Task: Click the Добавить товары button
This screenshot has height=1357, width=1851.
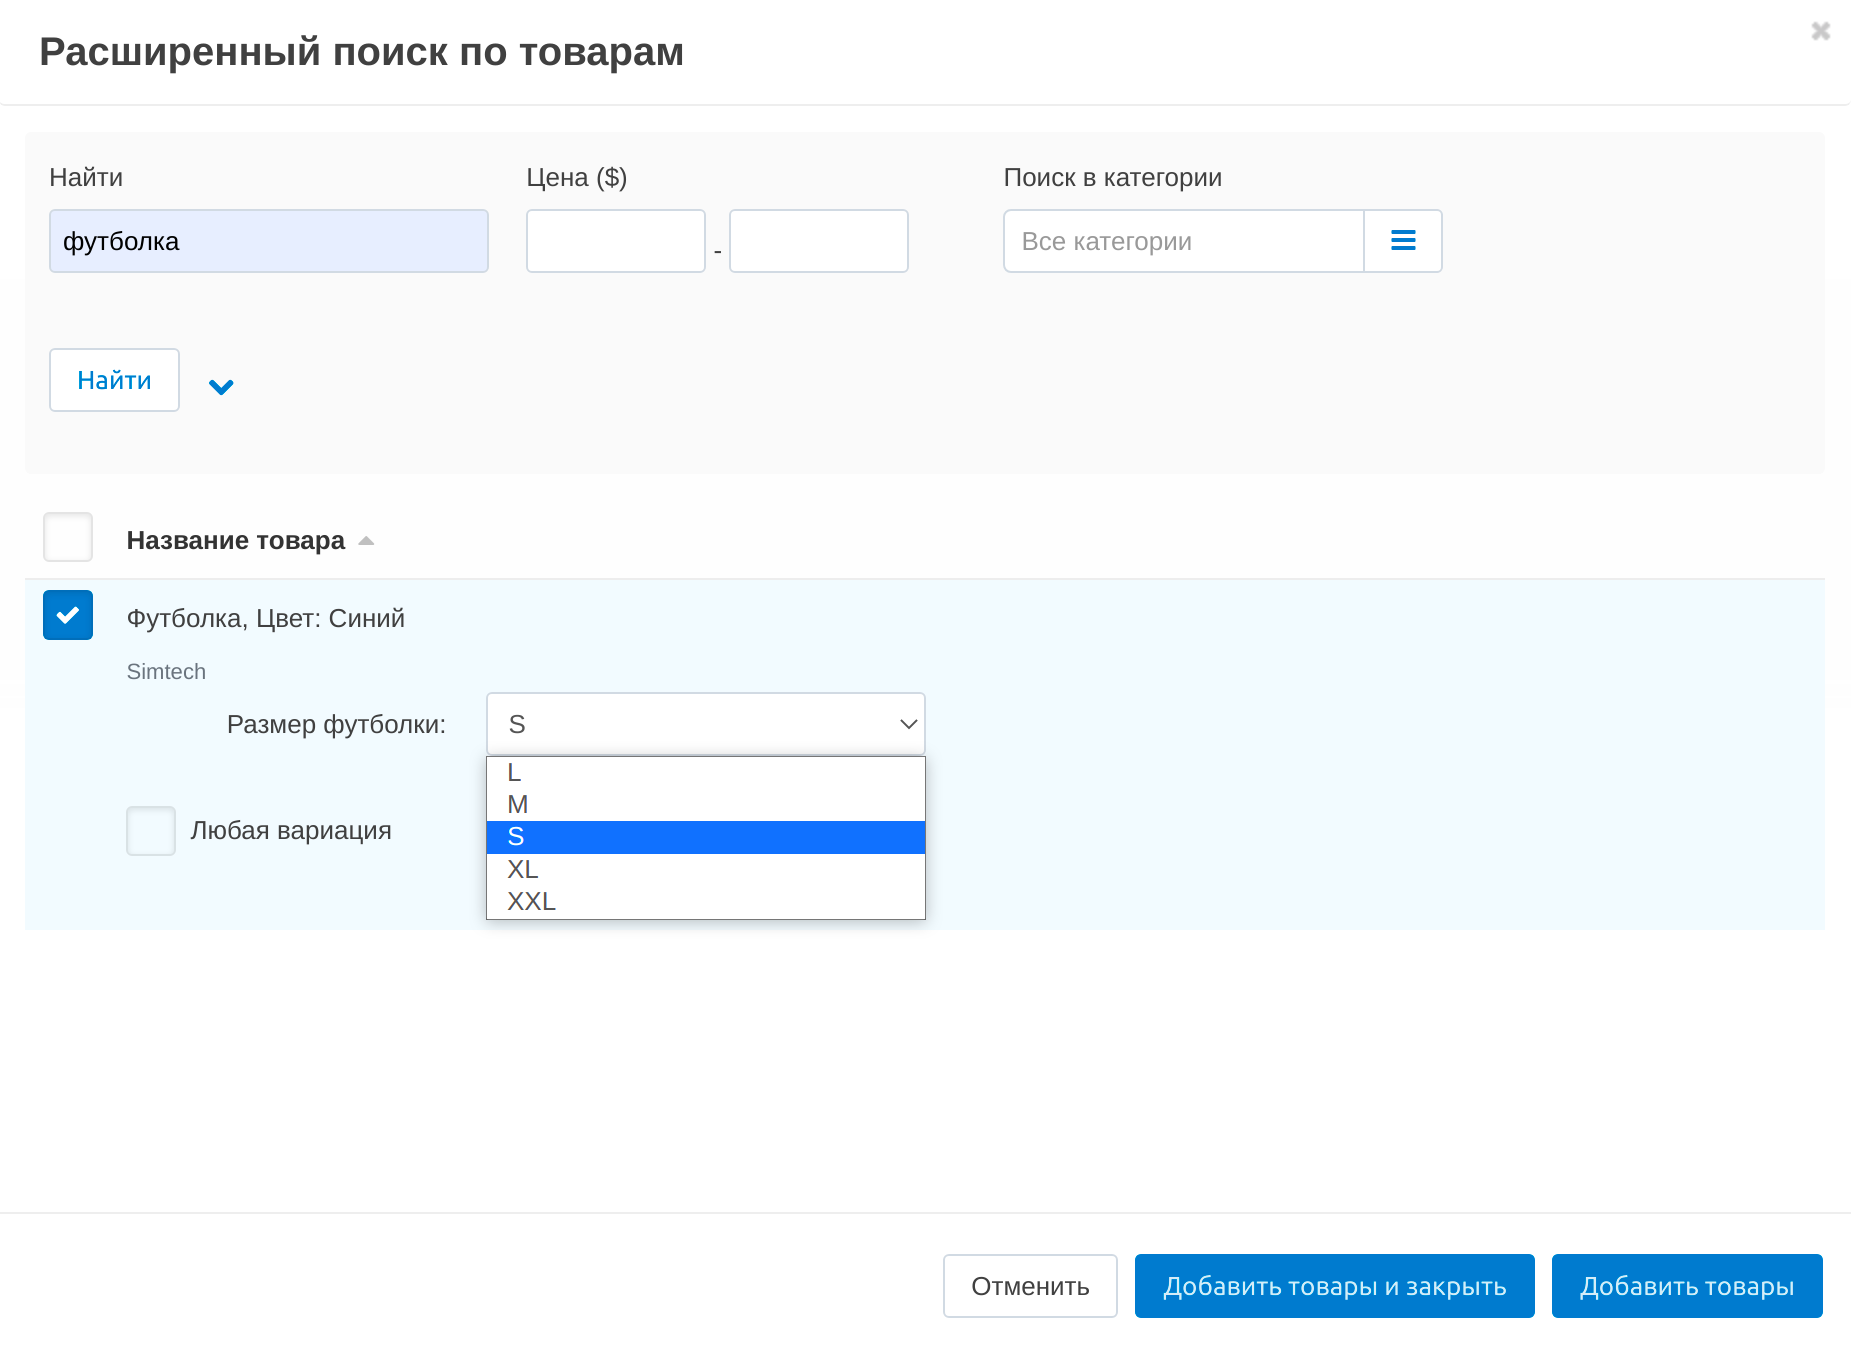Action: coord(1686,1286)
